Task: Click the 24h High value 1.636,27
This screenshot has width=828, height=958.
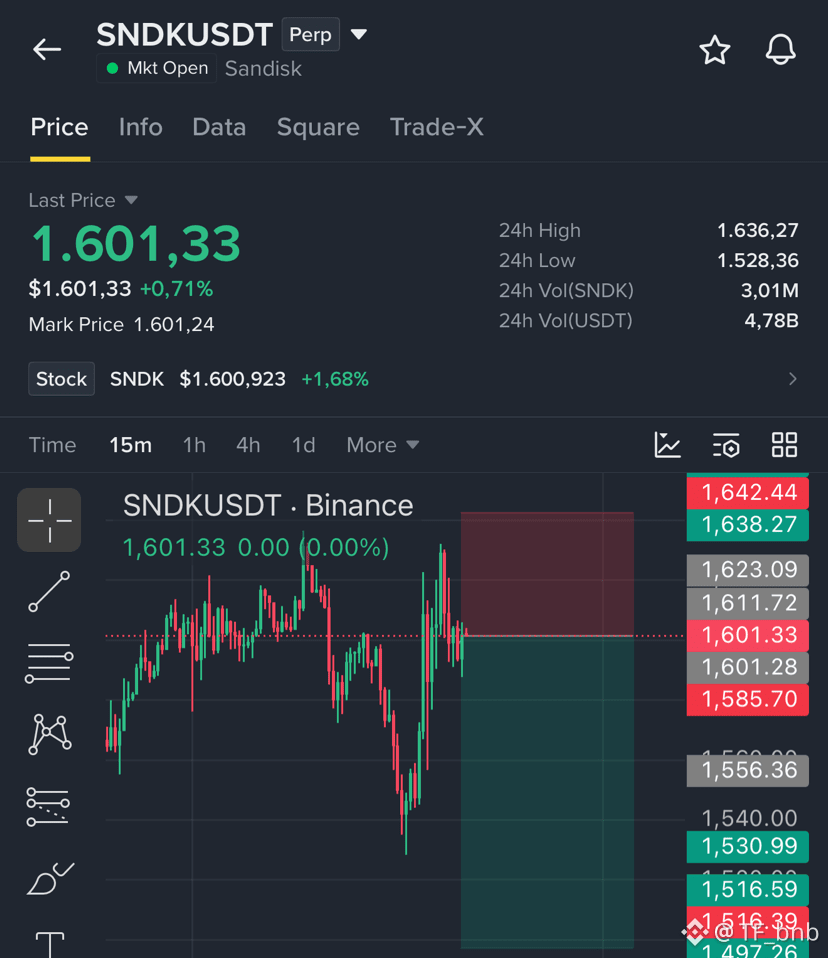Action: (757, 230)
